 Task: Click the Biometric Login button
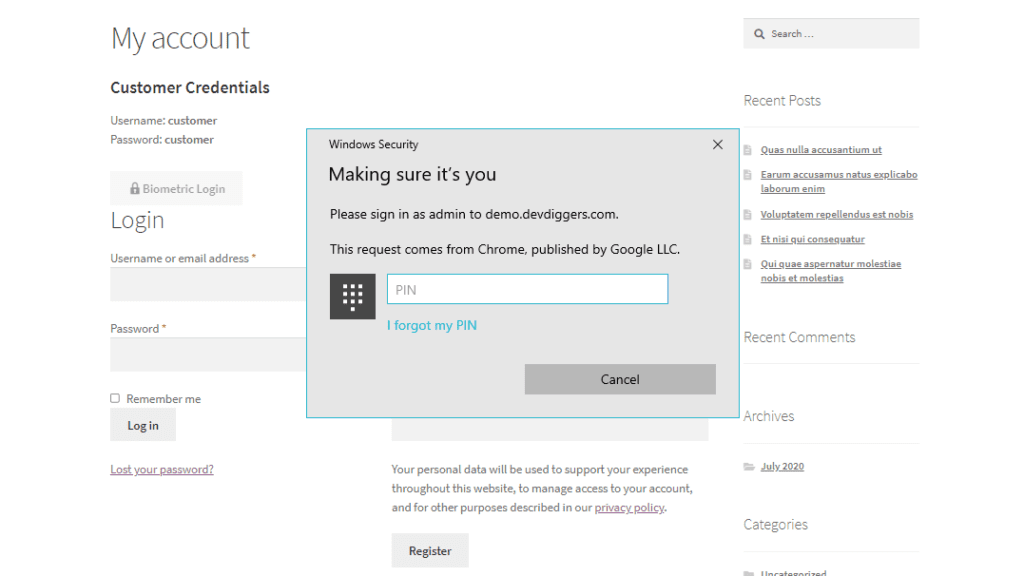pyautogui.click(x=176, y=188)
